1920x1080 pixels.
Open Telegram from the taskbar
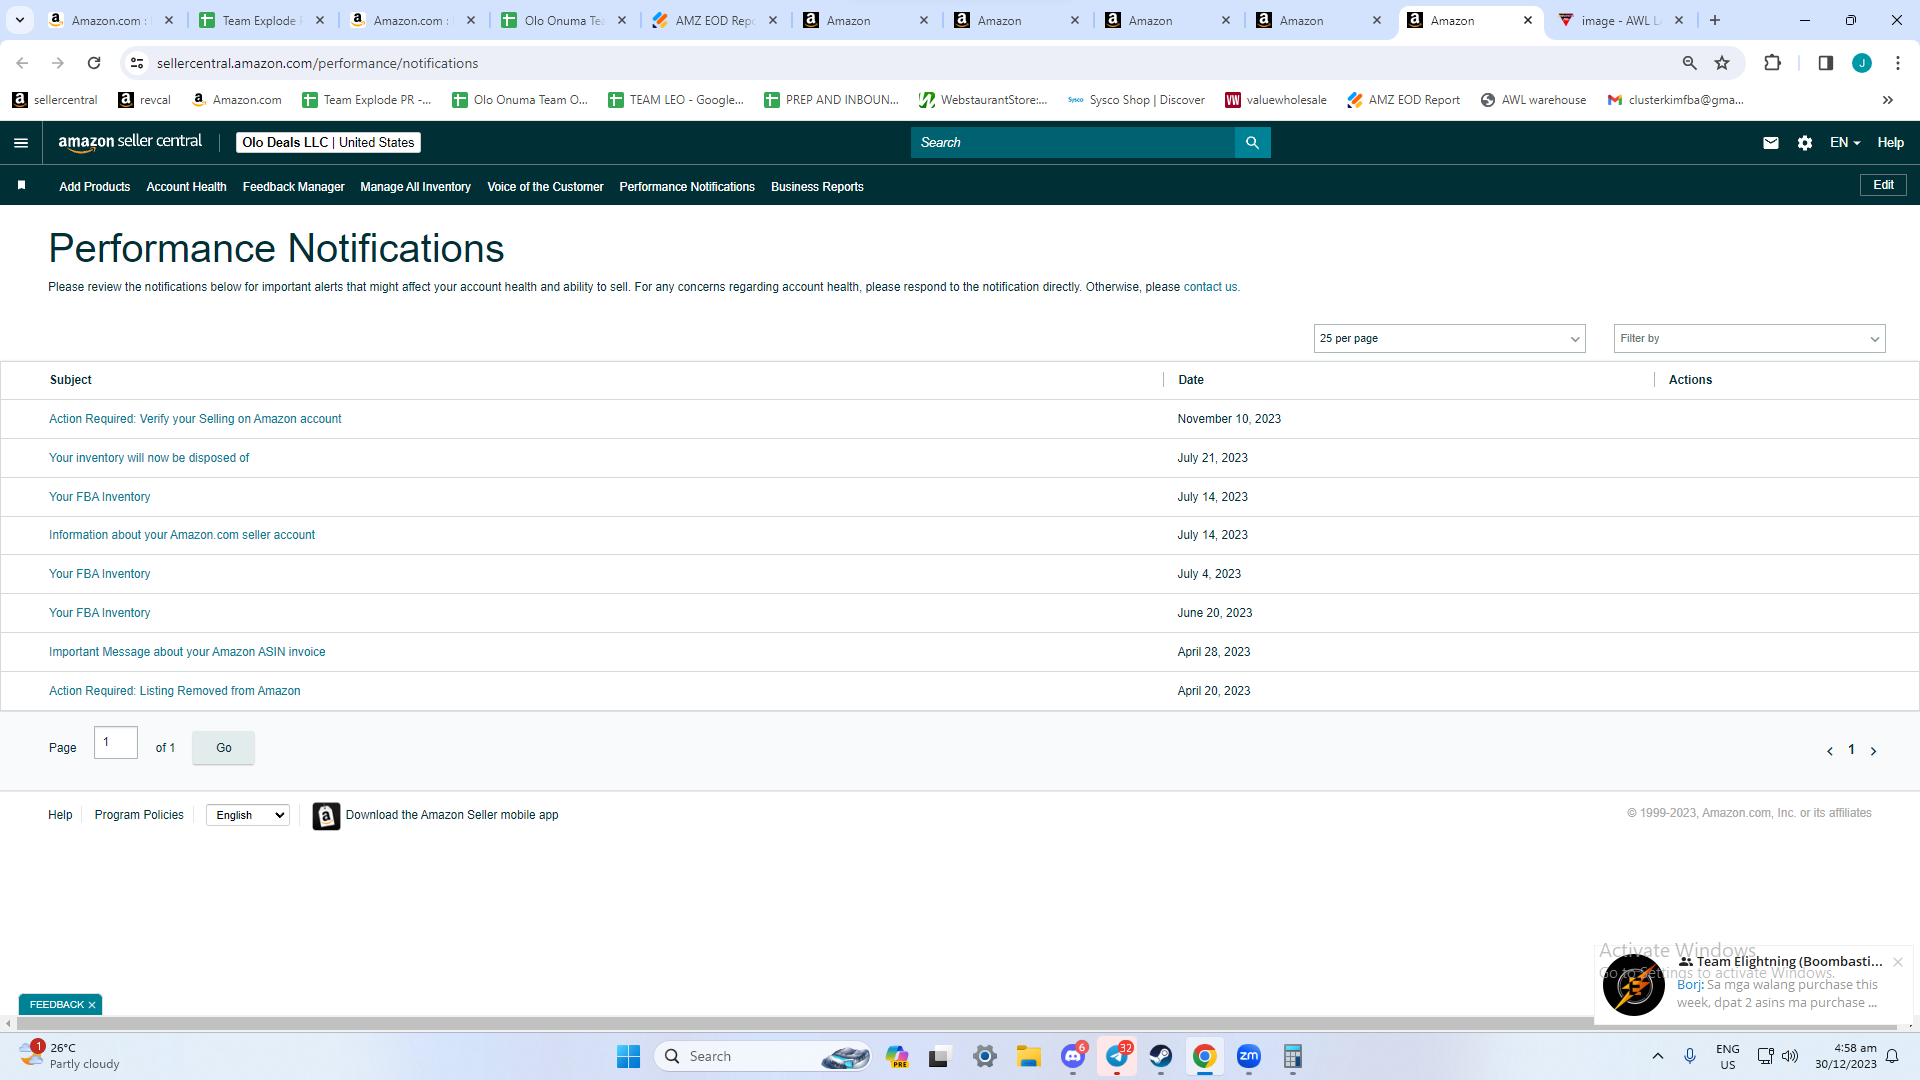1117,1056
